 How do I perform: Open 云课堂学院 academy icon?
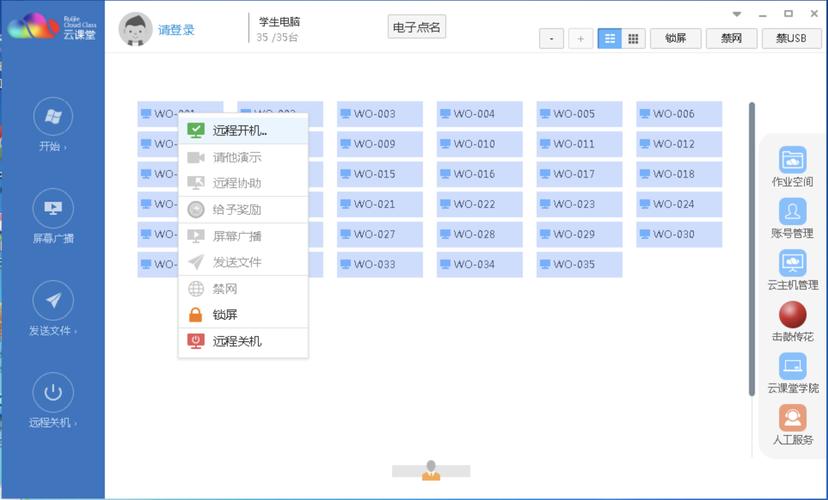tap(792, 366)
